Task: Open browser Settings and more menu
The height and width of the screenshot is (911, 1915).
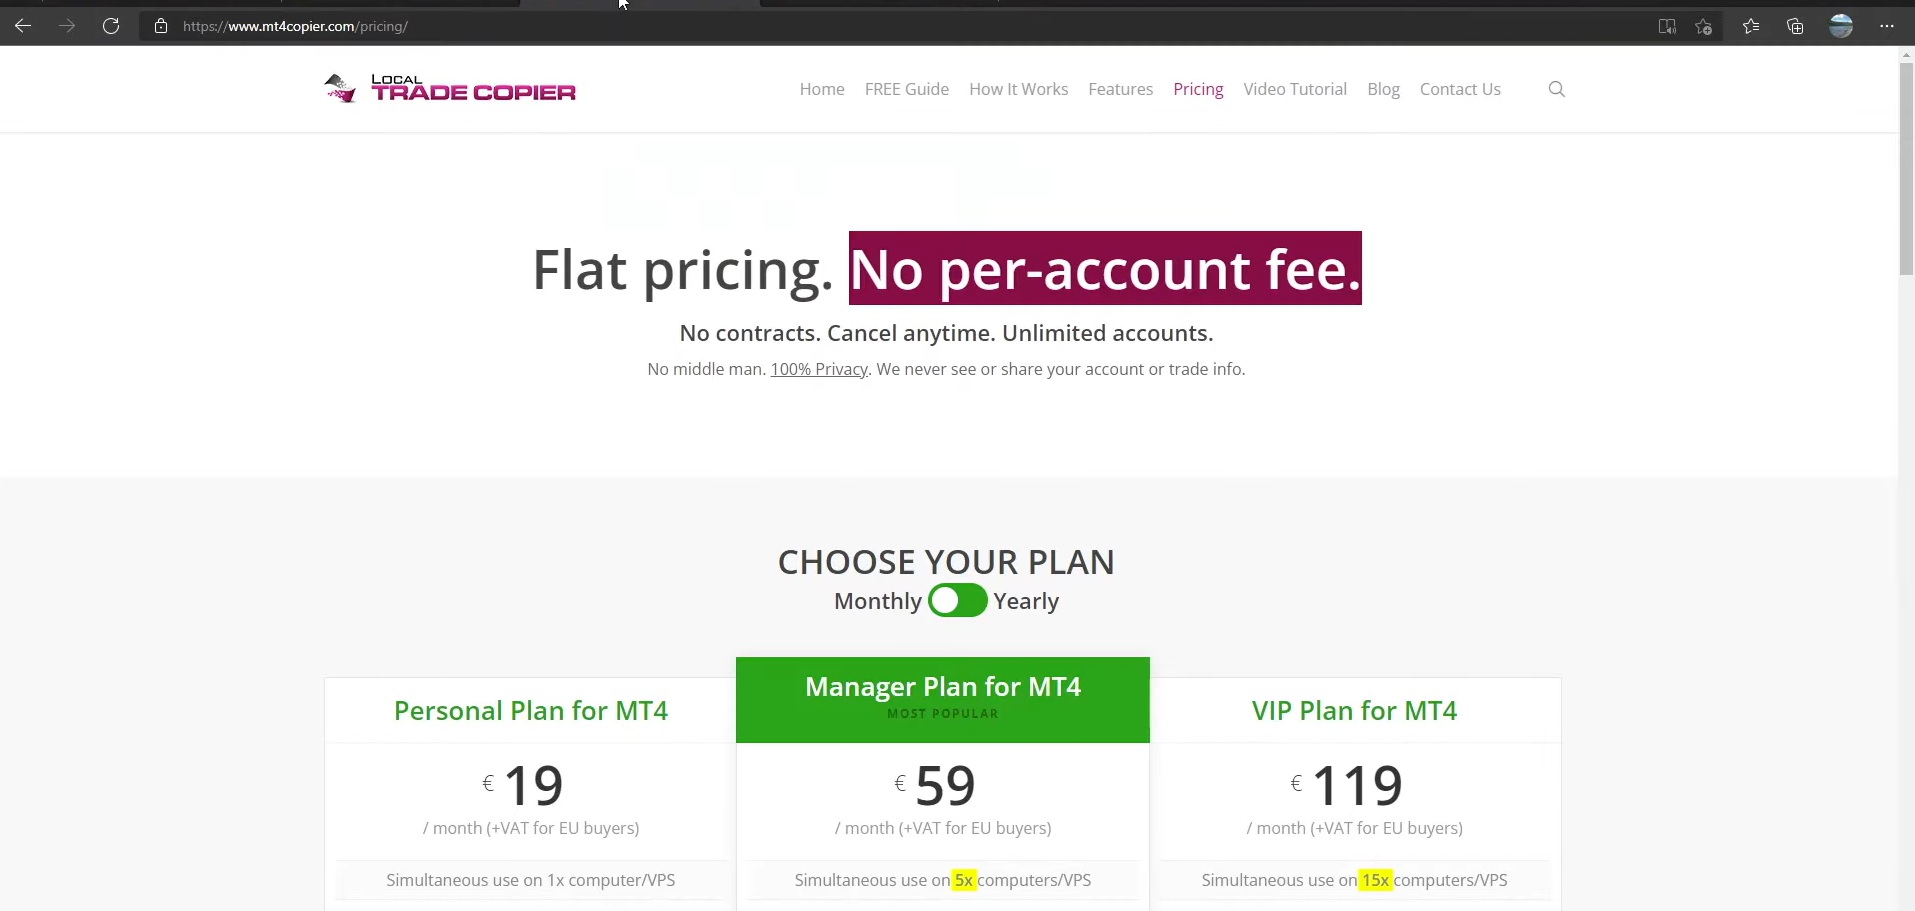Action: coord(1887,27)
